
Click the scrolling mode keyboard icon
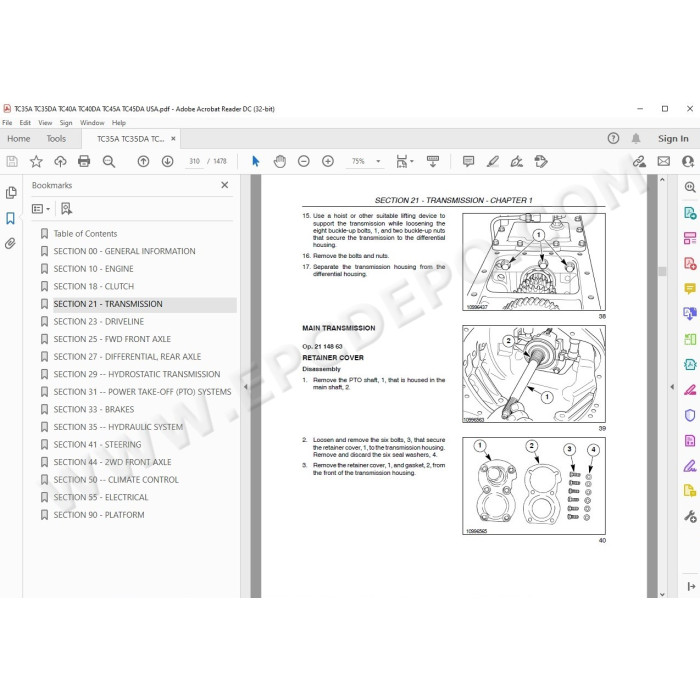coord(433,161)
